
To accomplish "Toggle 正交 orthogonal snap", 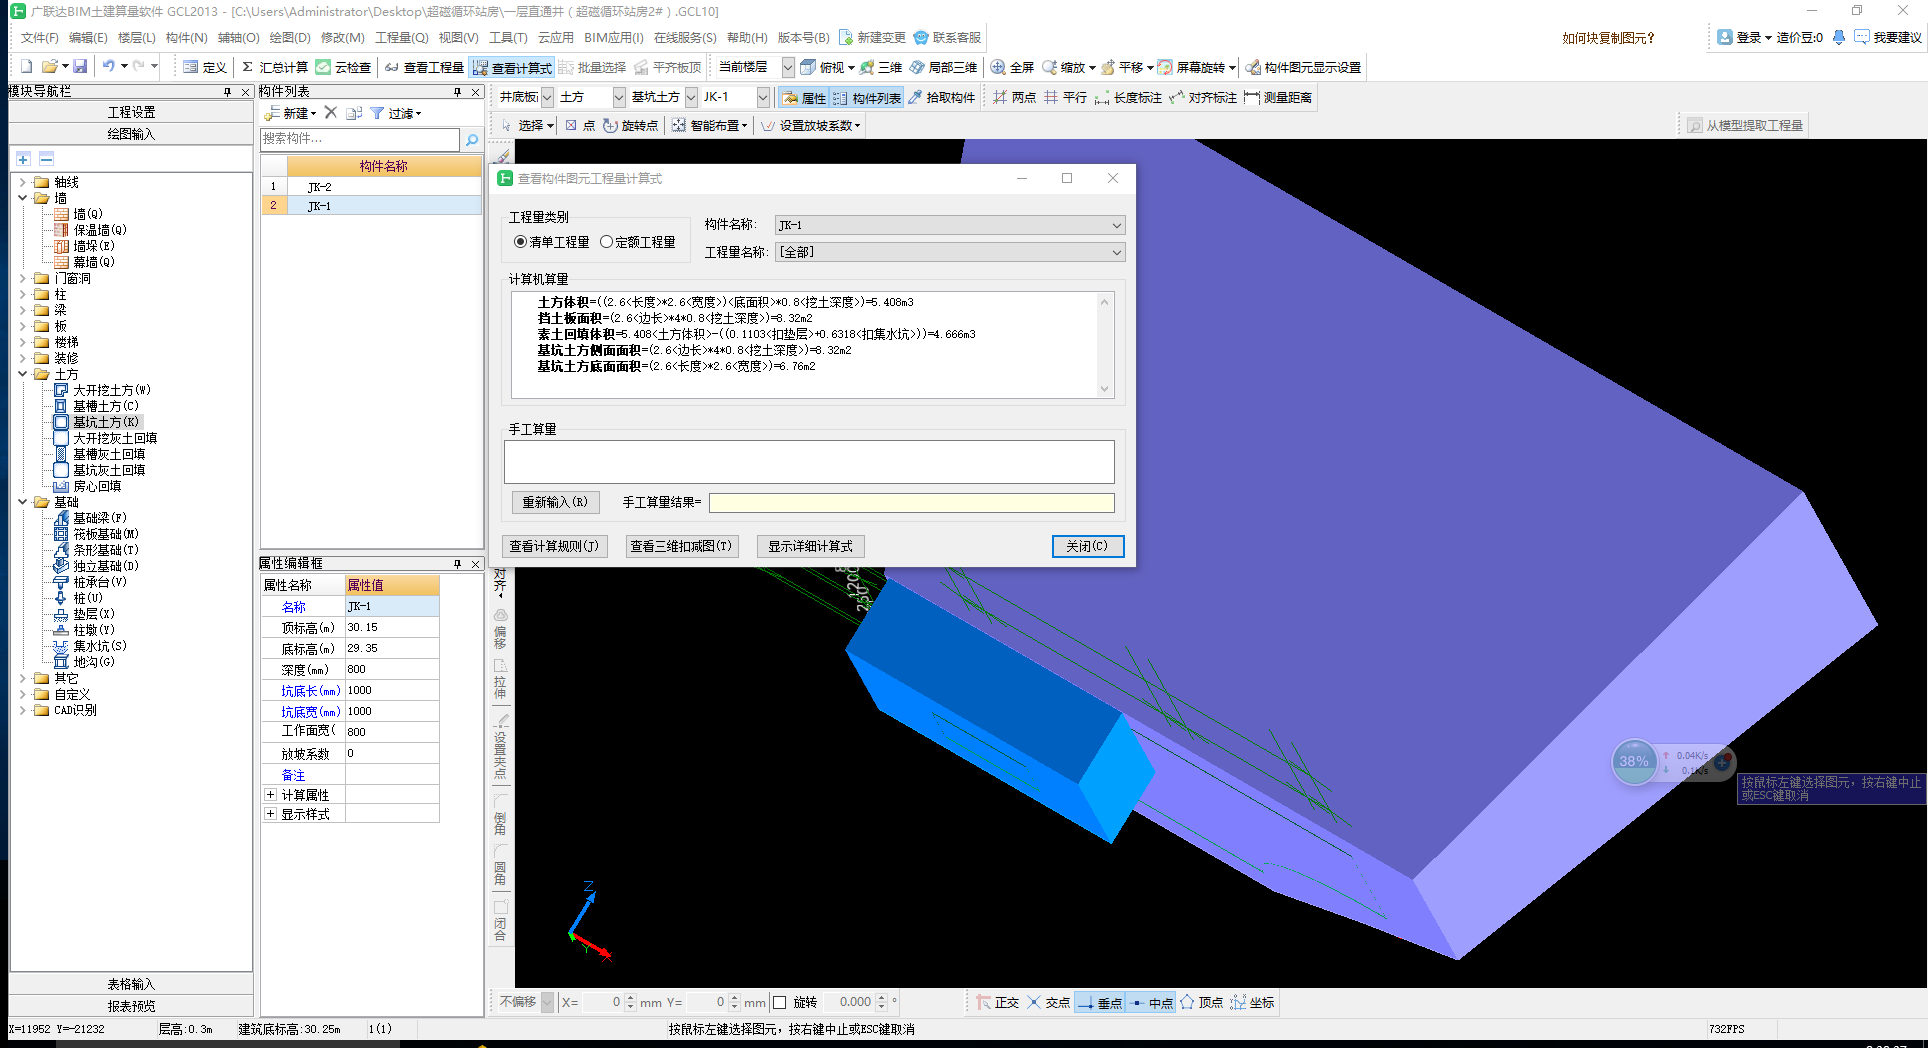I will 998,1002.
